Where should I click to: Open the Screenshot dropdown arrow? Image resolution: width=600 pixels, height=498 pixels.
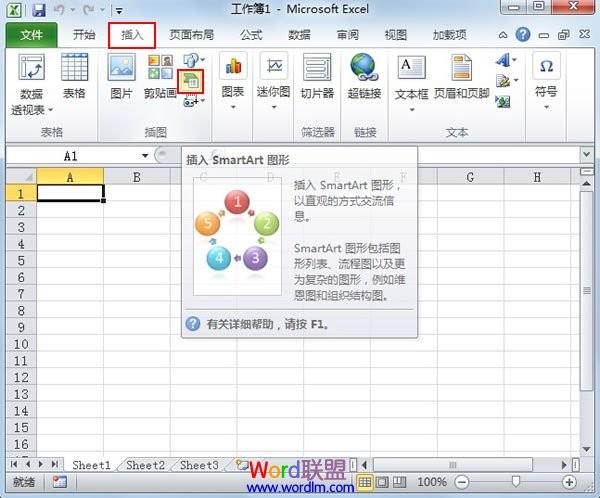coord(202,101)
